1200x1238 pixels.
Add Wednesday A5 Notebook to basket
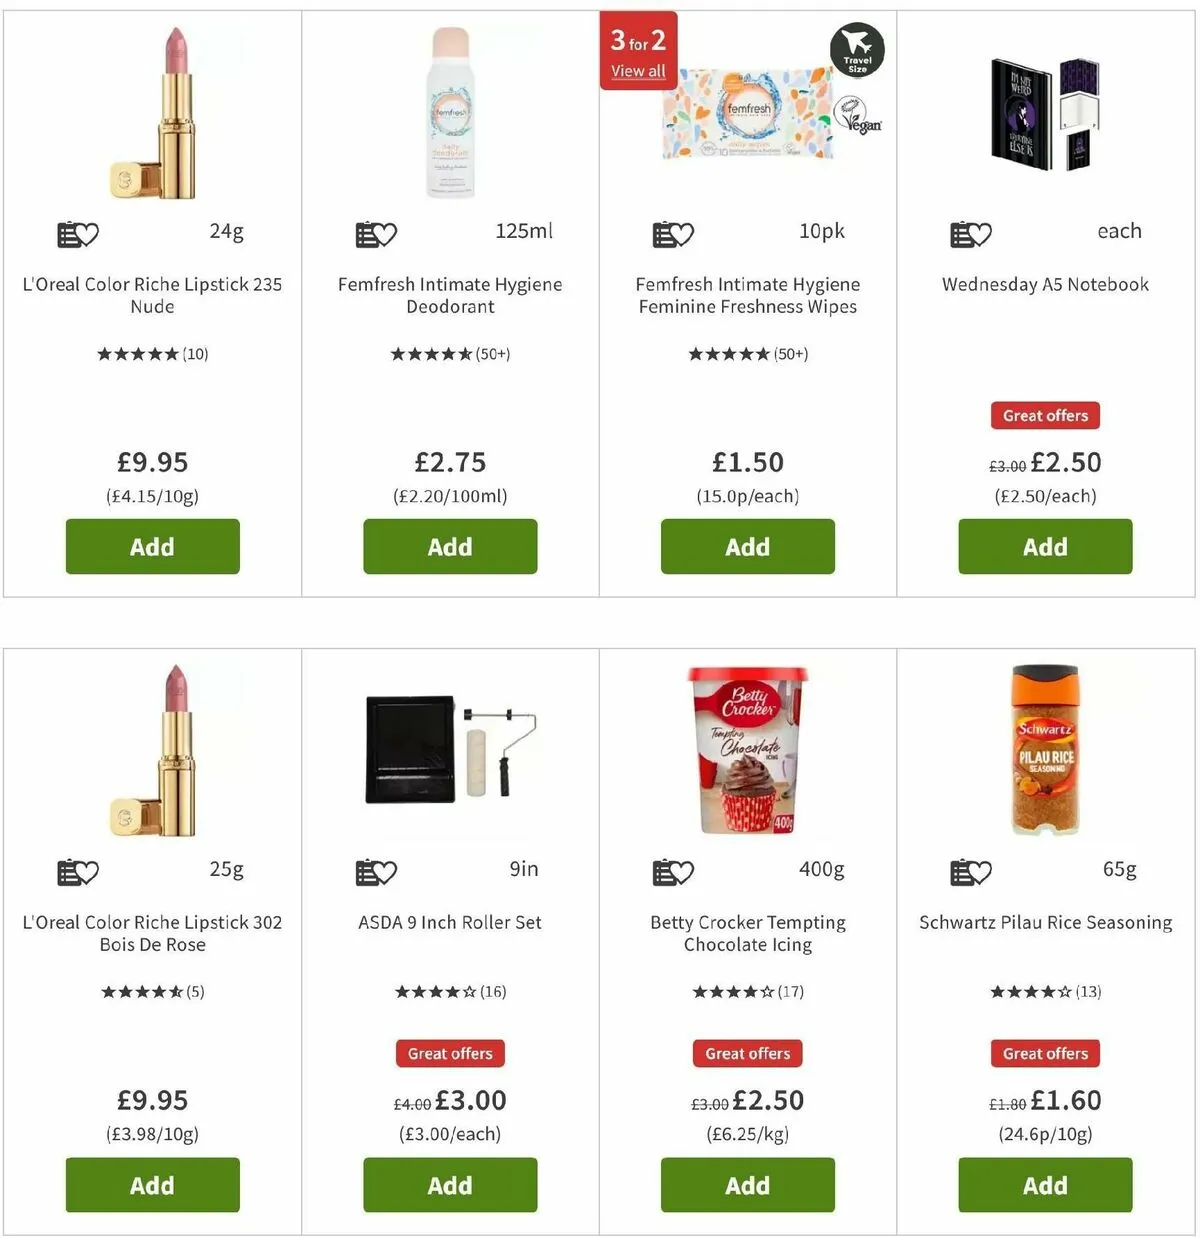coord(1045,546)
